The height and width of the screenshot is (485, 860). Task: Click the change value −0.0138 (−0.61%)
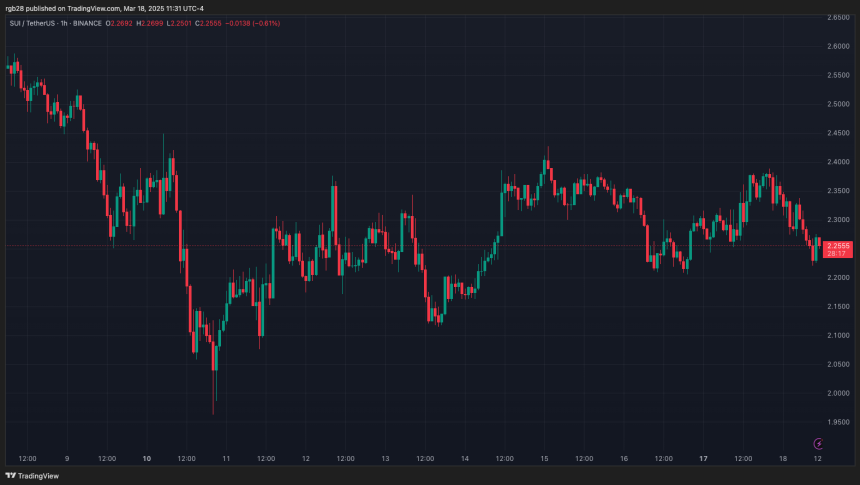[x=253, y=24]
